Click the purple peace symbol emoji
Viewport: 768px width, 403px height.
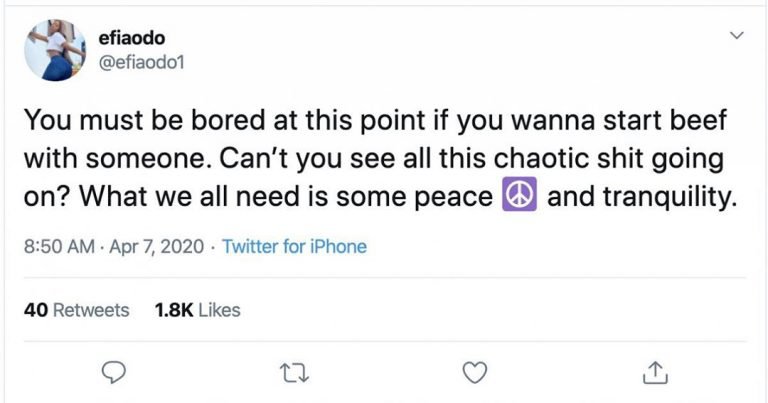coord(519,194)
